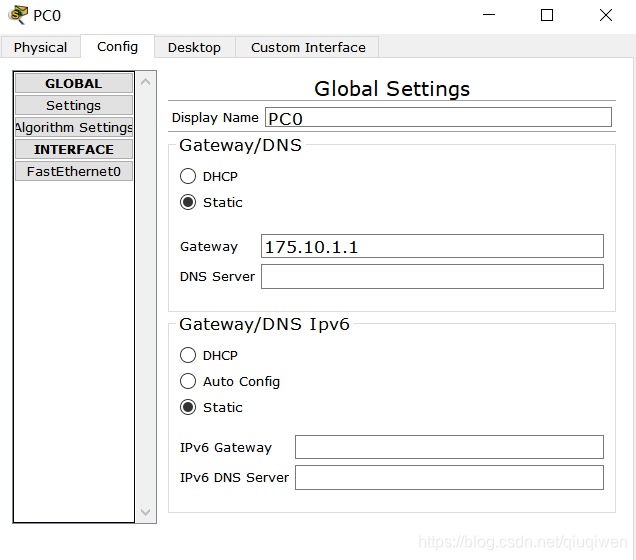The height and width of the screenshot is (560, 636).
Task: Select the FastEthernet0 interface
Action: [74, 171]
